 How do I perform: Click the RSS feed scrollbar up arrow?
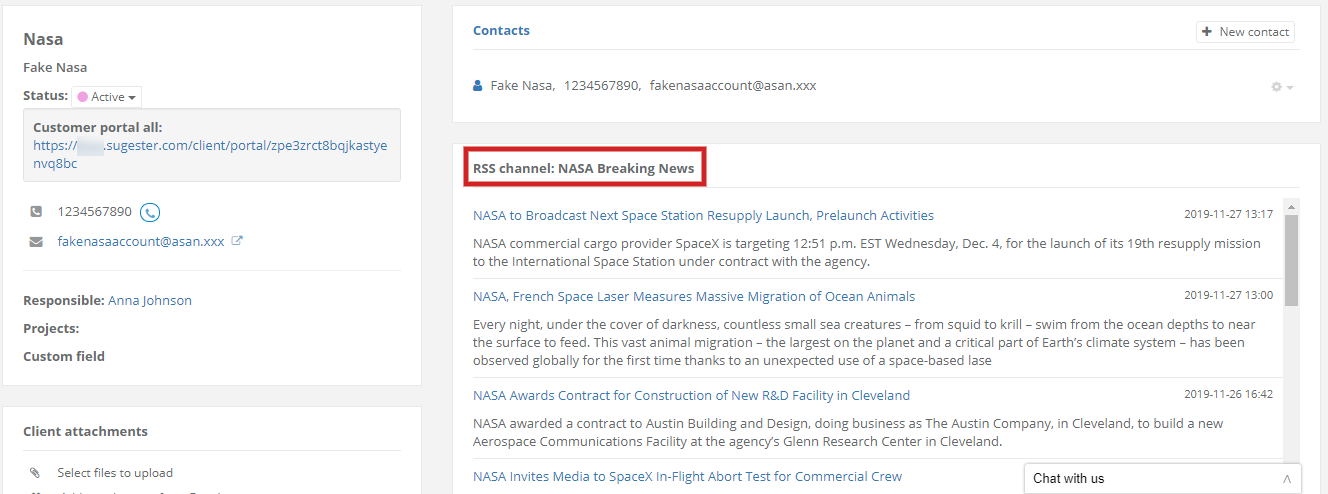pos(1291,208)
